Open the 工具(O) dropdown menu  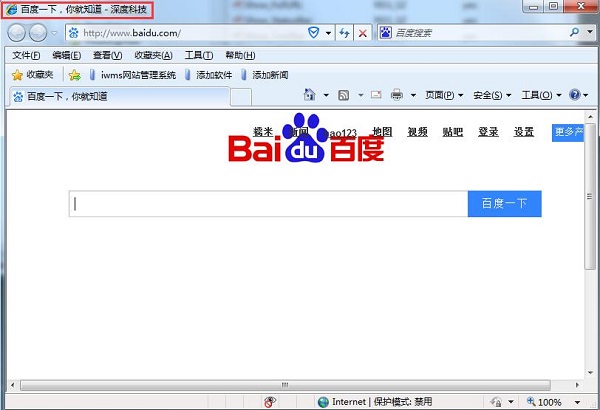(x=541, y=95)
